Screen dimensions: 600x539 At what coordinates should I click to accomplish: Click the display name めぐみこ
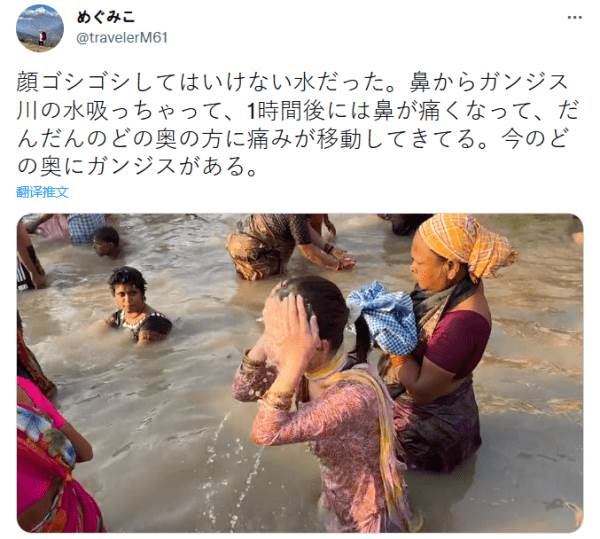coord(106,17)
